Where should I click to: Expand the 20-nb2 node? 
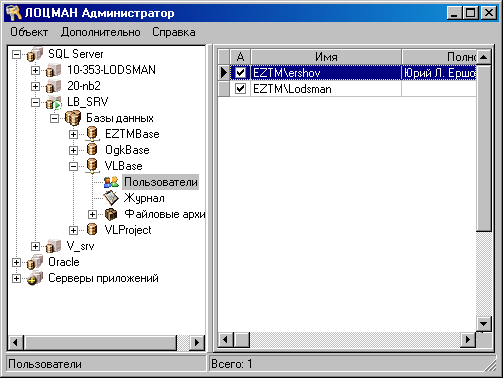(35, 86)
